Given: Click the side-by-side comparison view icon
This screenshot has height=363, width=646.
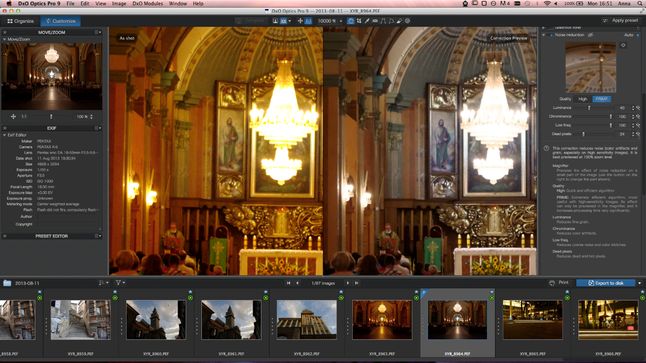Looking at the screenshot, I should tap(283, 21).
